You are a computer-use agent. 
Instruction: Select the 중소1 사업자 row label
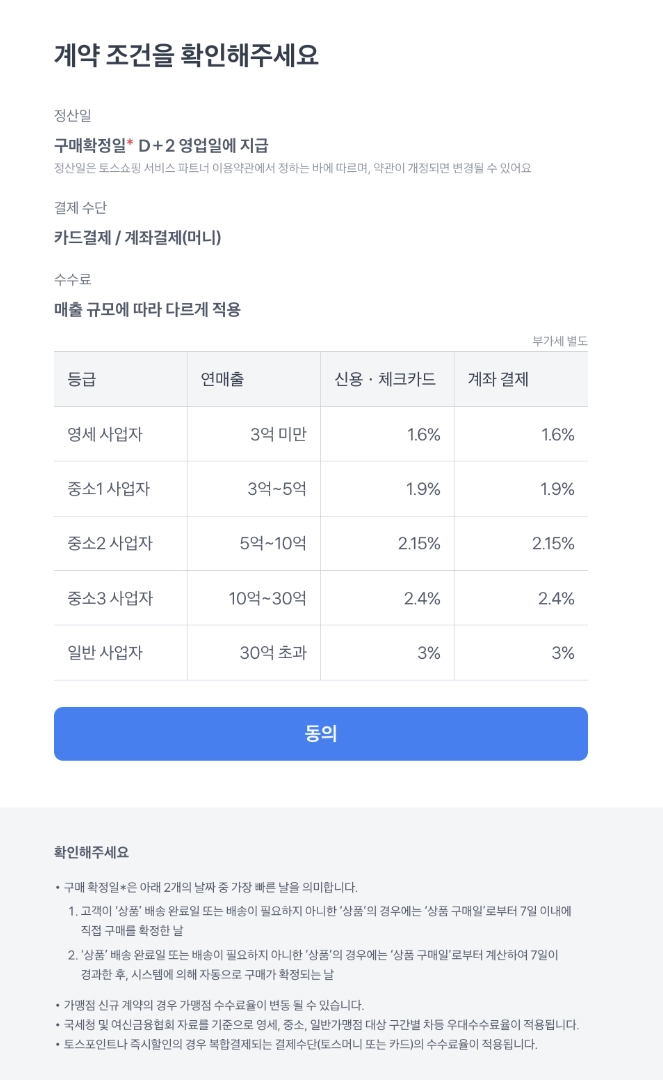coord(109,489)
